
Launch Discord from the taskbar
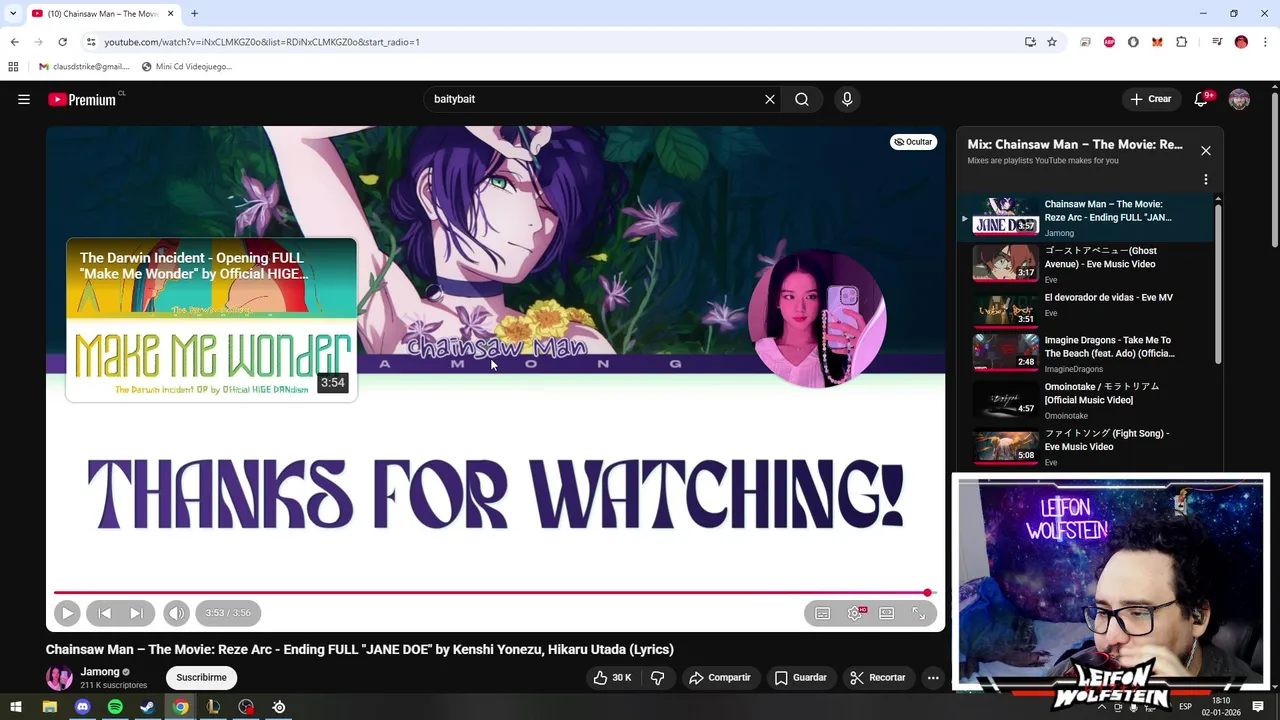click(x=82, y=707)
